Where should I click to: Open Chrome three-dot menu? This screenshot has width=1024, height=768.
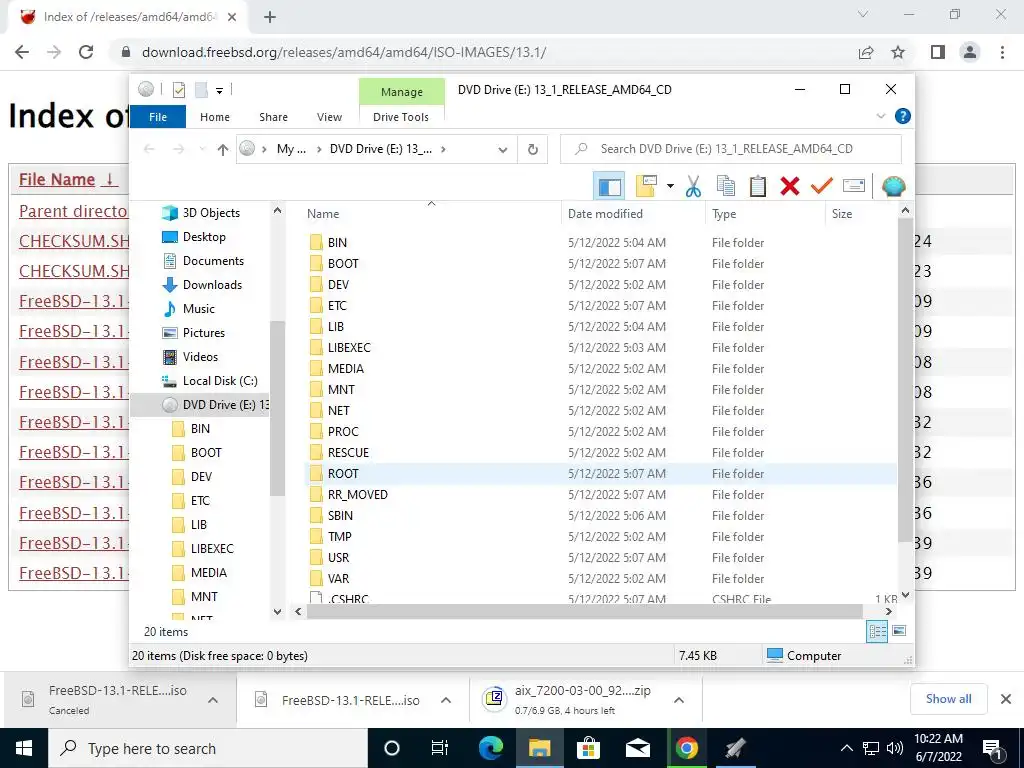click(1002, 52)
